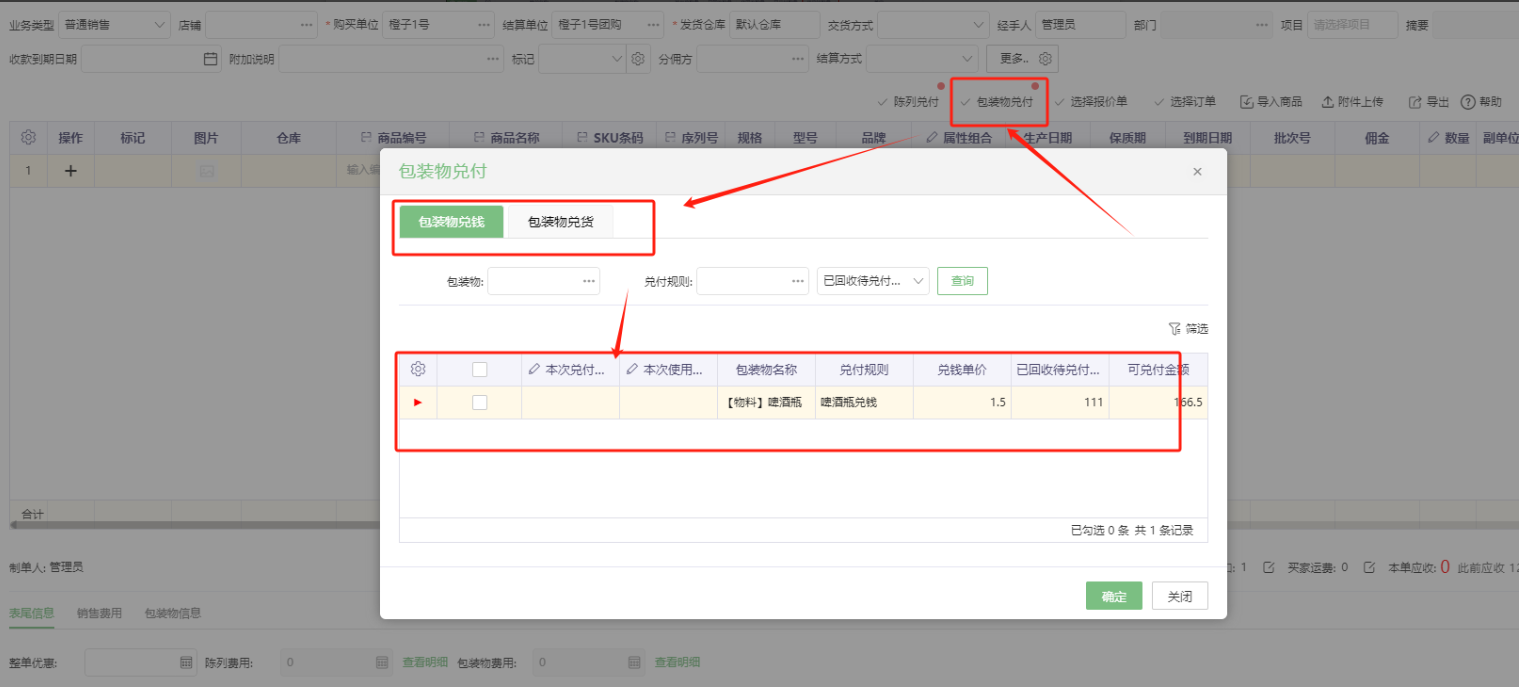The width and height of the screenshot is (1519, 687).
Task: Click 已回收待兑付 value 111
Action: click(1060, 402)
